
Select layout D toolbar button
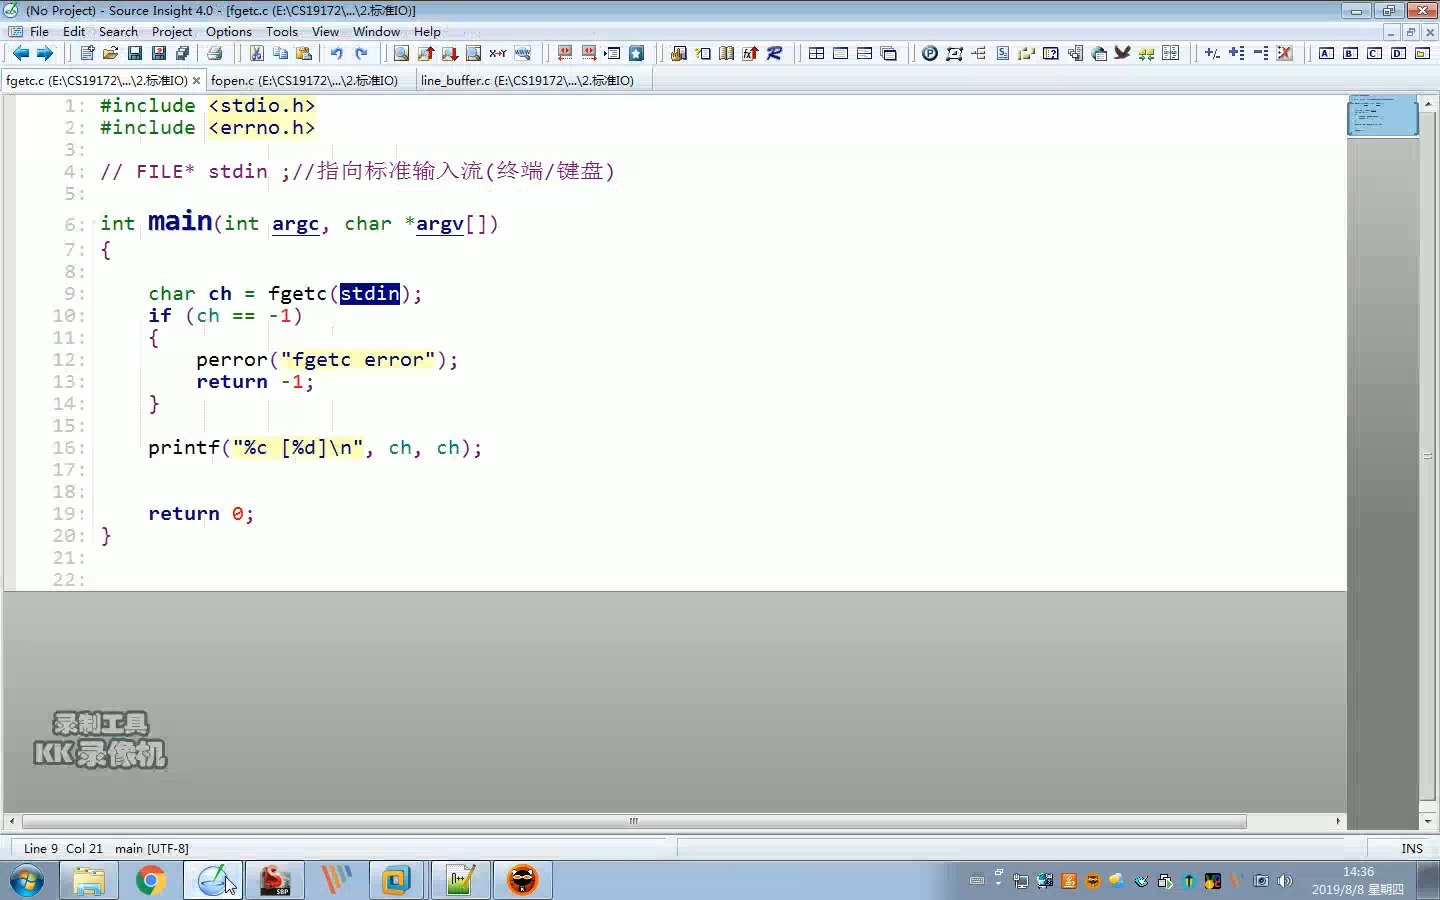pos(1399,54)
